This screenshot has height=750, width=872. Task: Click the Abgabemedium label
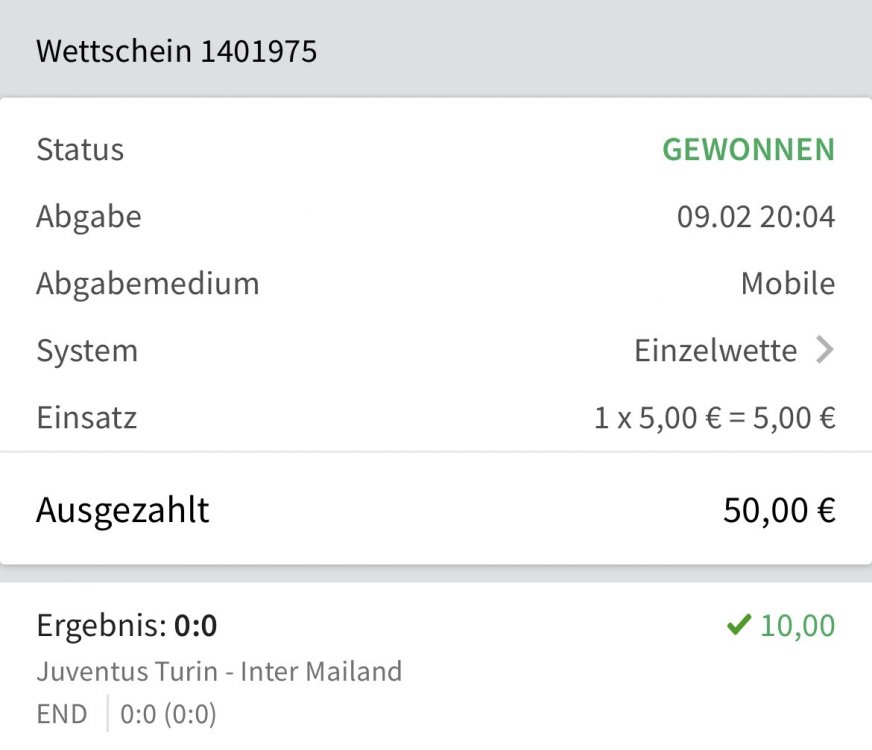click(148, 284)
